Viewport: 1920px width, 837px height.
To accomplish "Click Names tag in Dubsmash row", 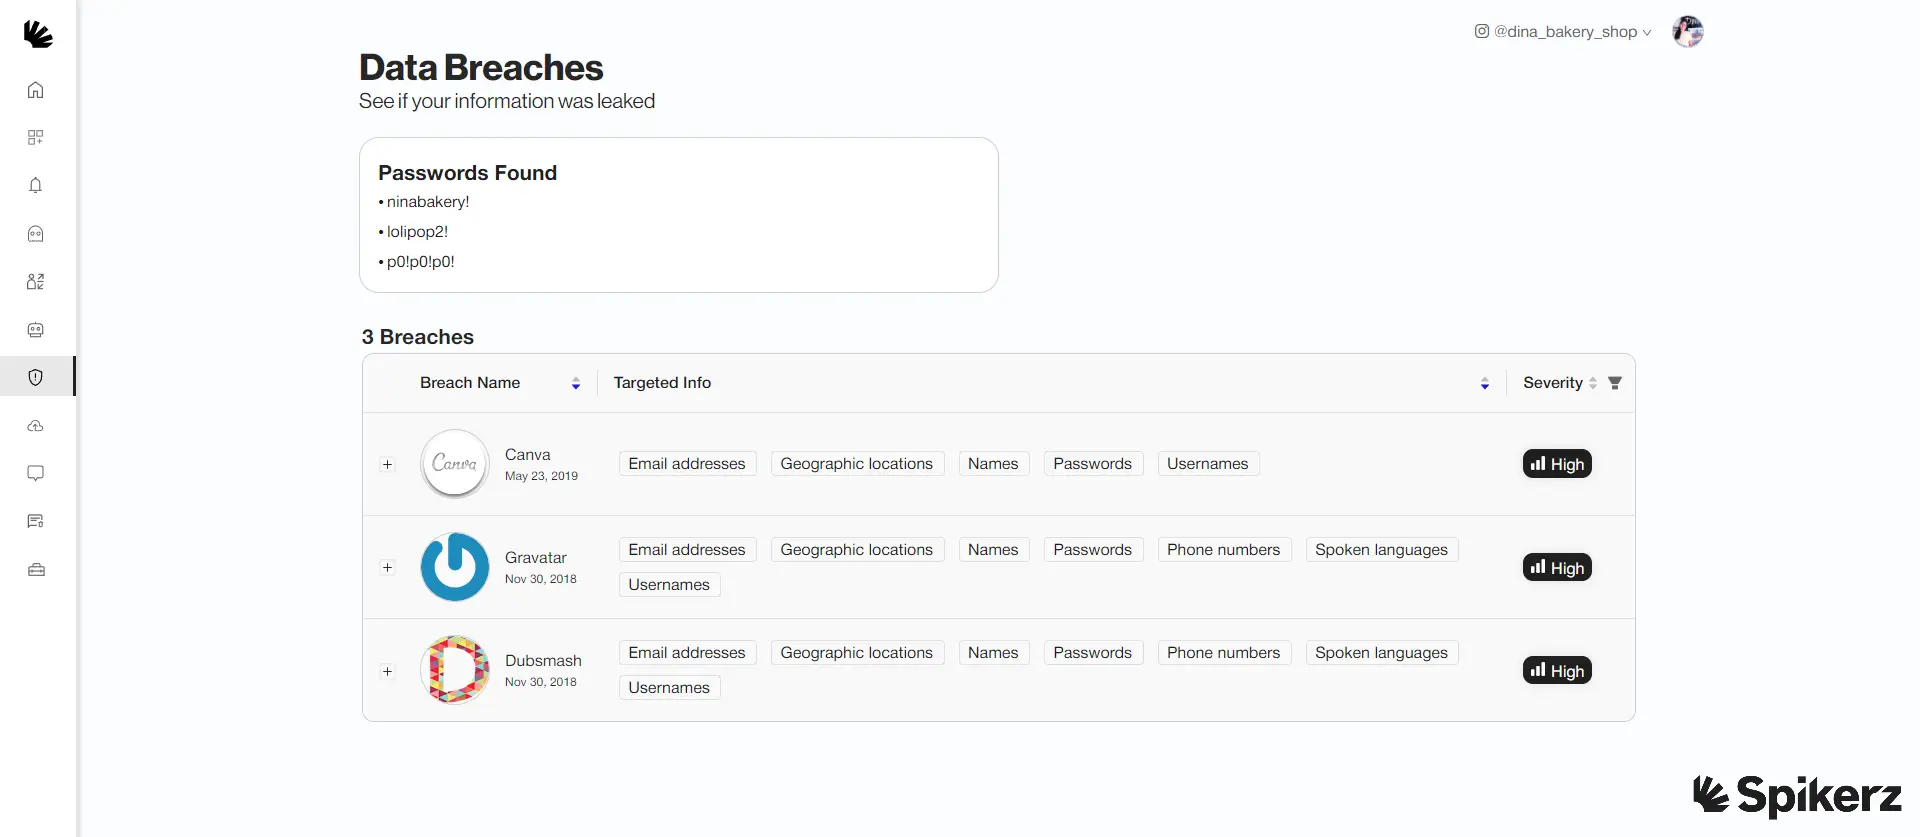I will tap(993, 653).
